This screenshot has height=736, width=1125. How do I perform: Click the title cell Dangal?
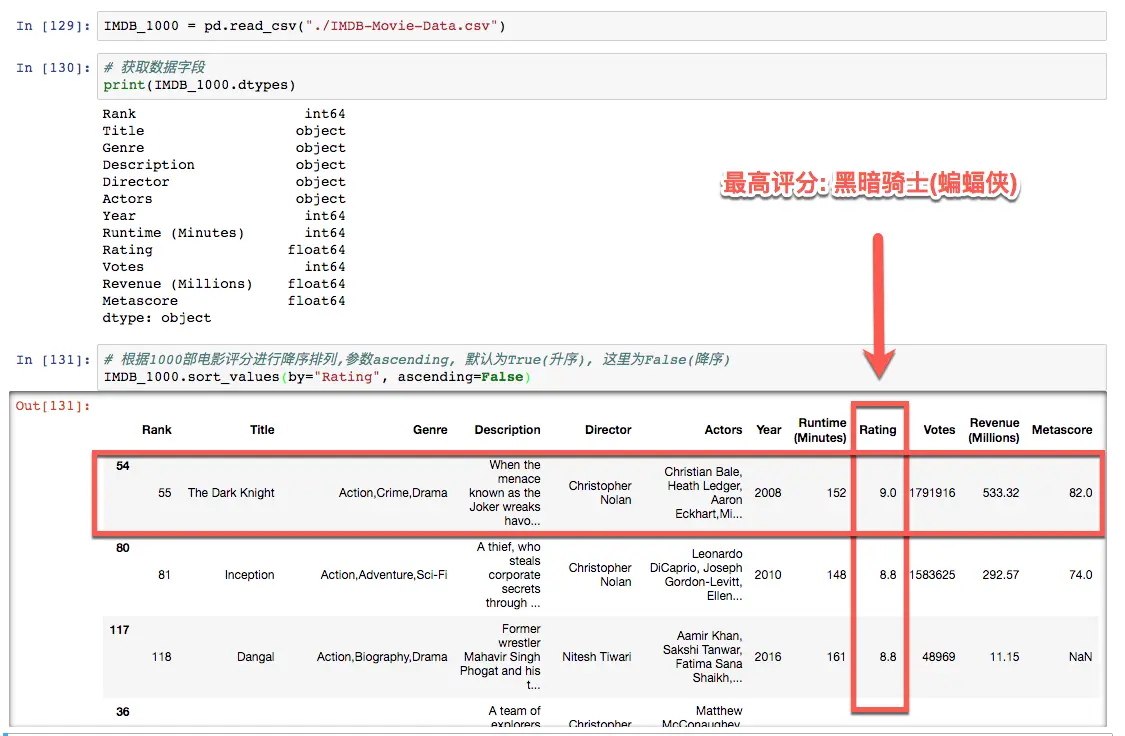[x=255, y=656]
